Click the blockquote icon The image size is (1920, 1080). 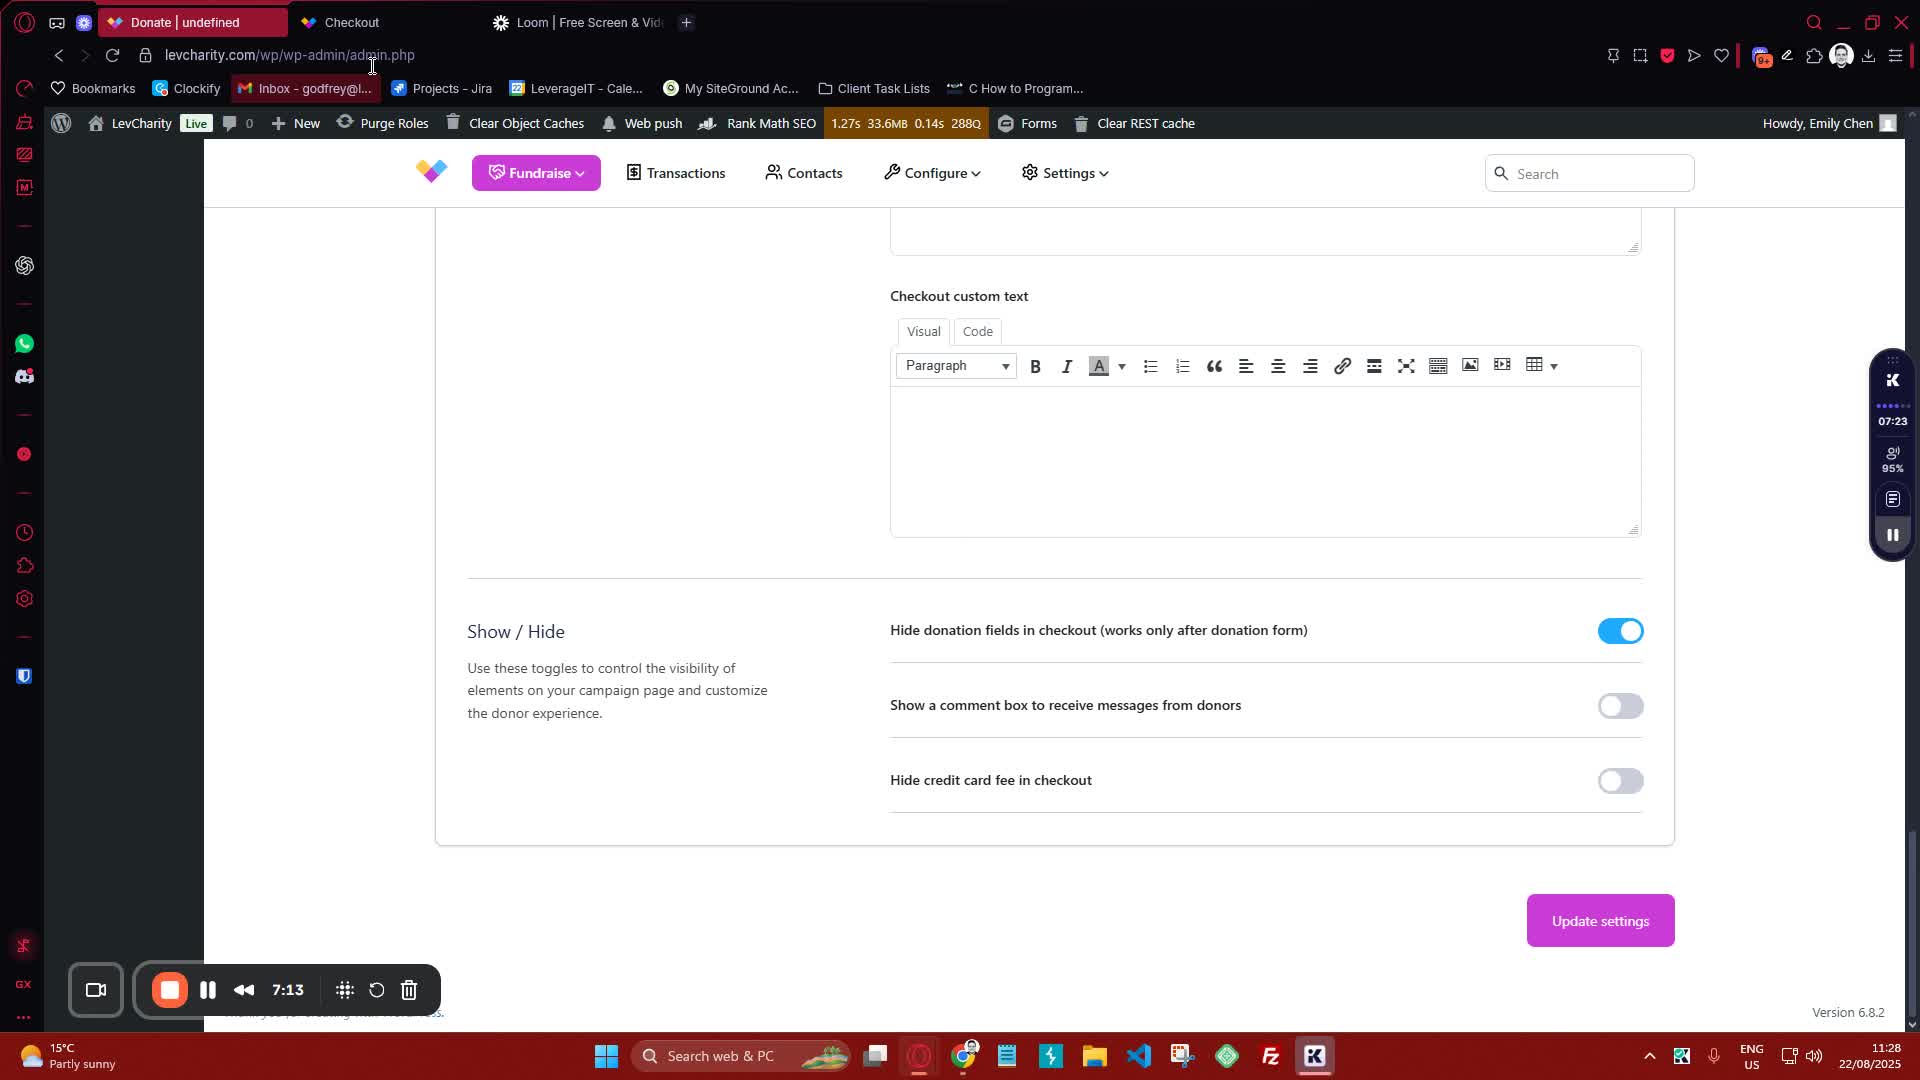1214,366
